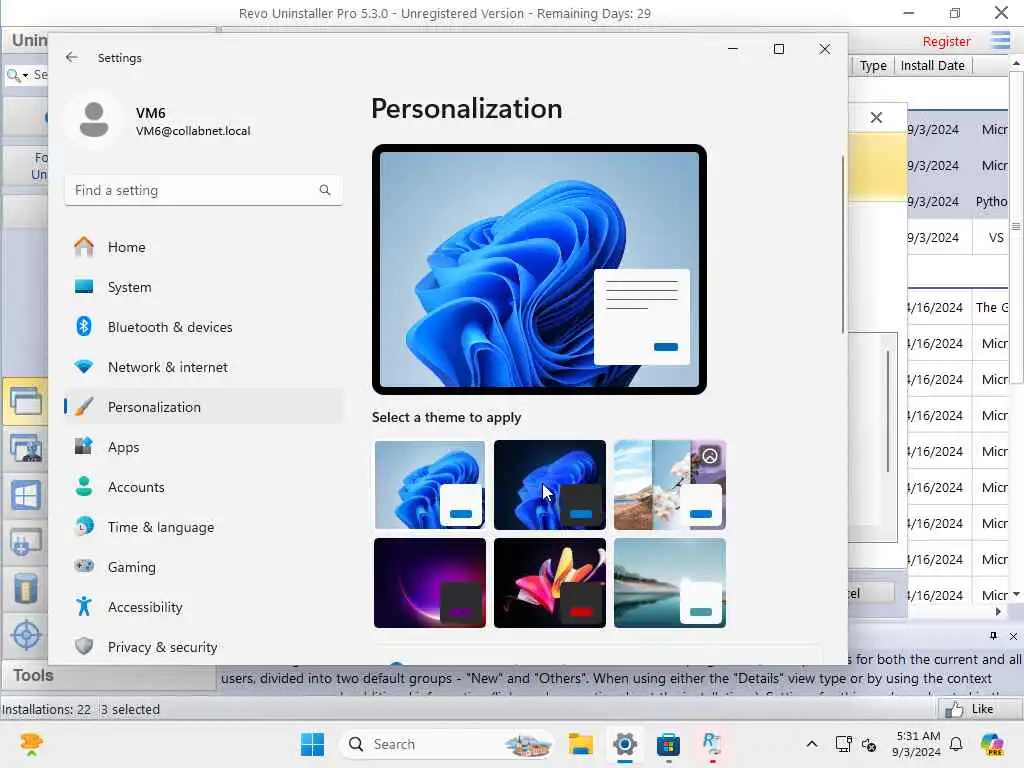This screenshot has height=768, width=1024.
Task: Select Personalization in the sidebar
Action: (x=203, y=407)
